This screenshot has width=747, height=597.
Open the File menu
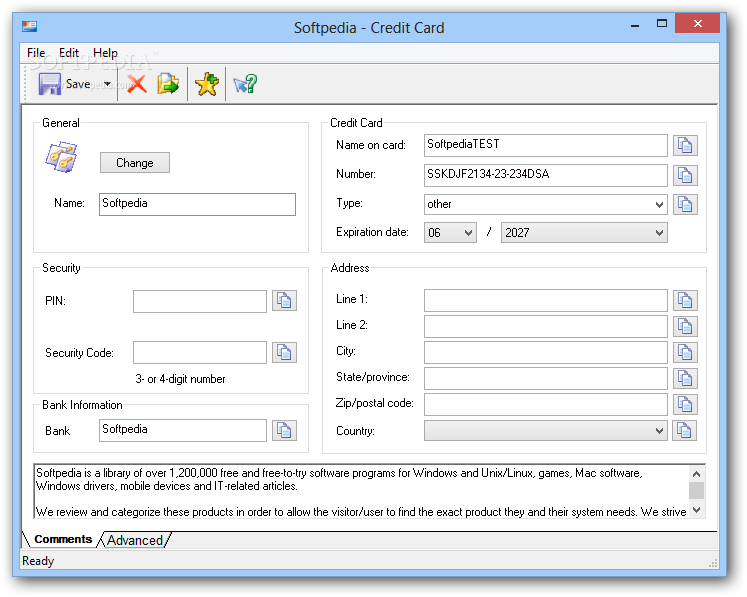(36, 52)
